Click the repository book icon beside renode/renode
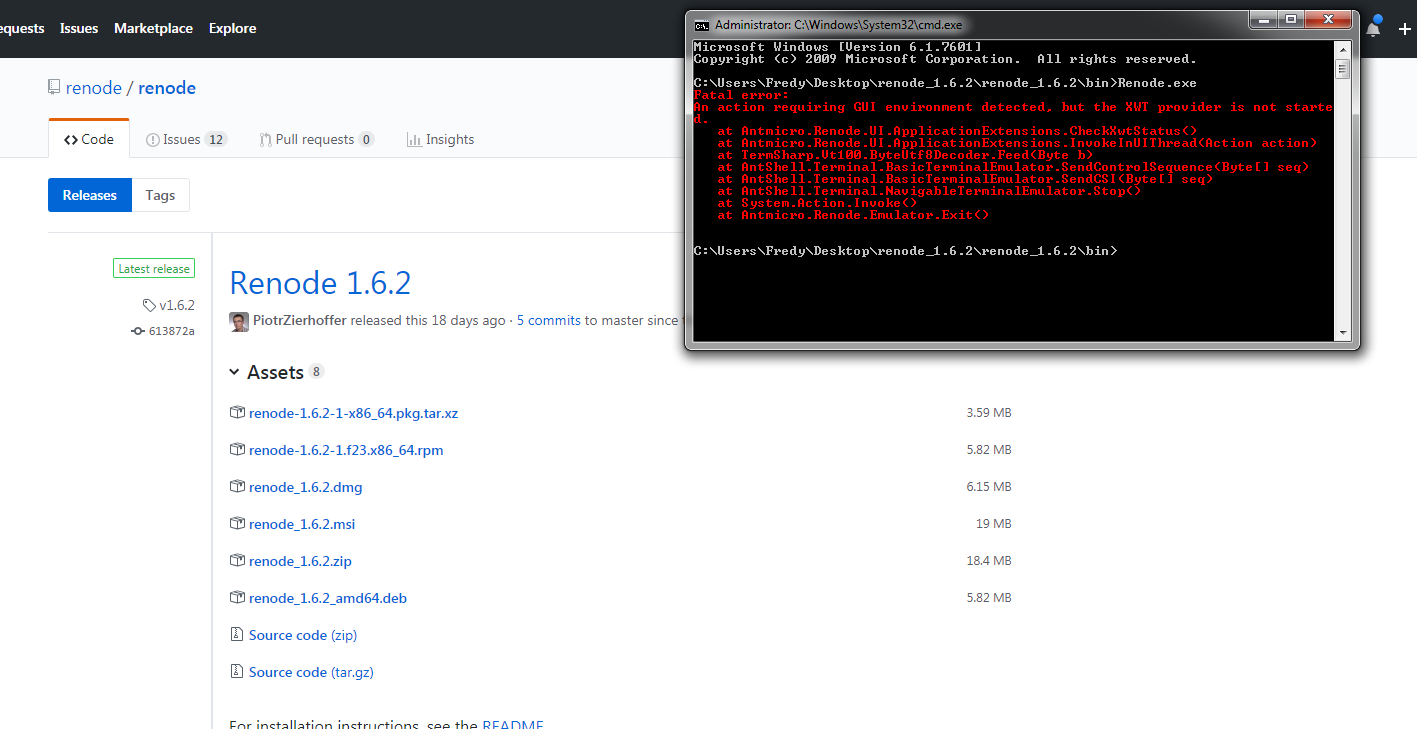This screenshot has height=729, width=1417. click(x=54, y=86)
